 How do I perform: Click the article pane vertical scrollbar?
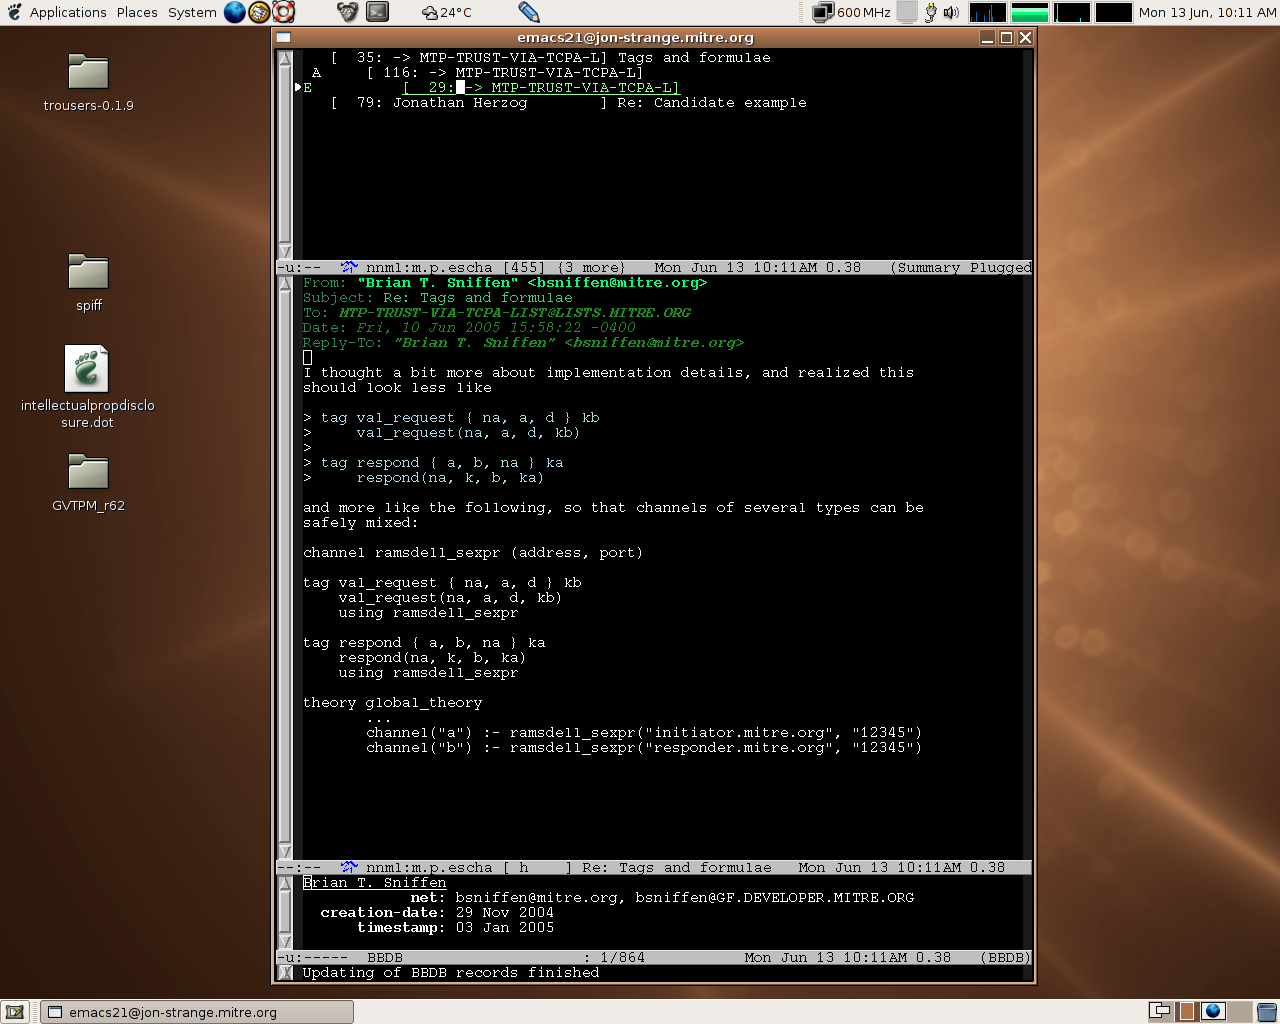pyautogui.click(x=285, y=567)
